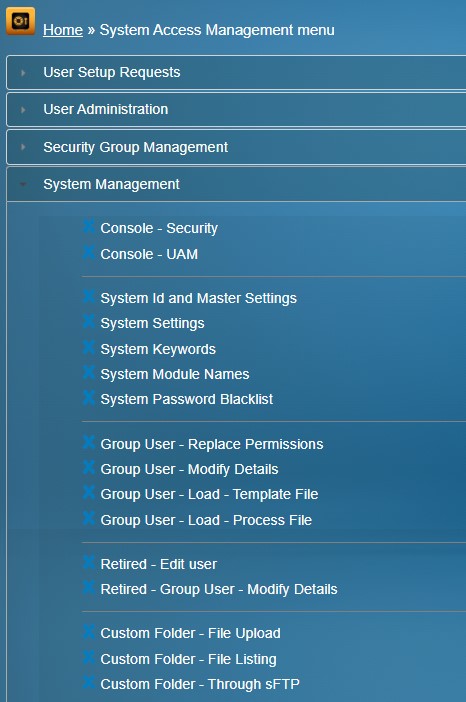Open System Id and Master Settings
Screen dimensions: 466x702
[x=198, y=298]
